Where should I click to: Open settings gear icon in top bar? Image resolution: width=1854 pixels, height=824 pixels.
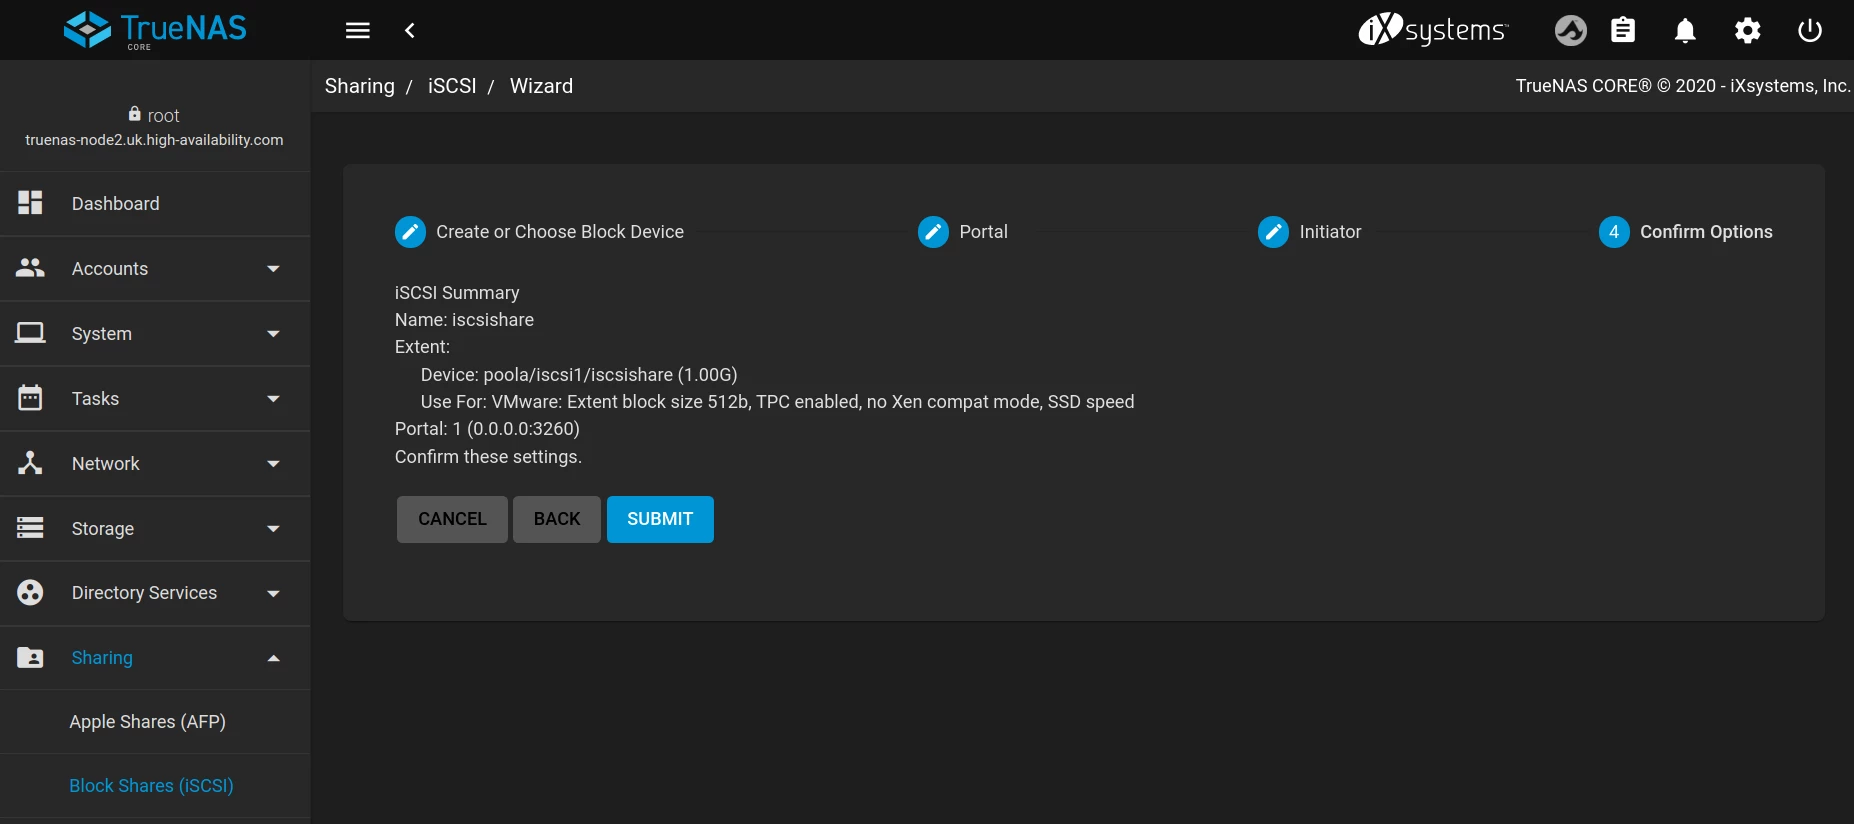pyautogui.click(x=1747, y=31)
